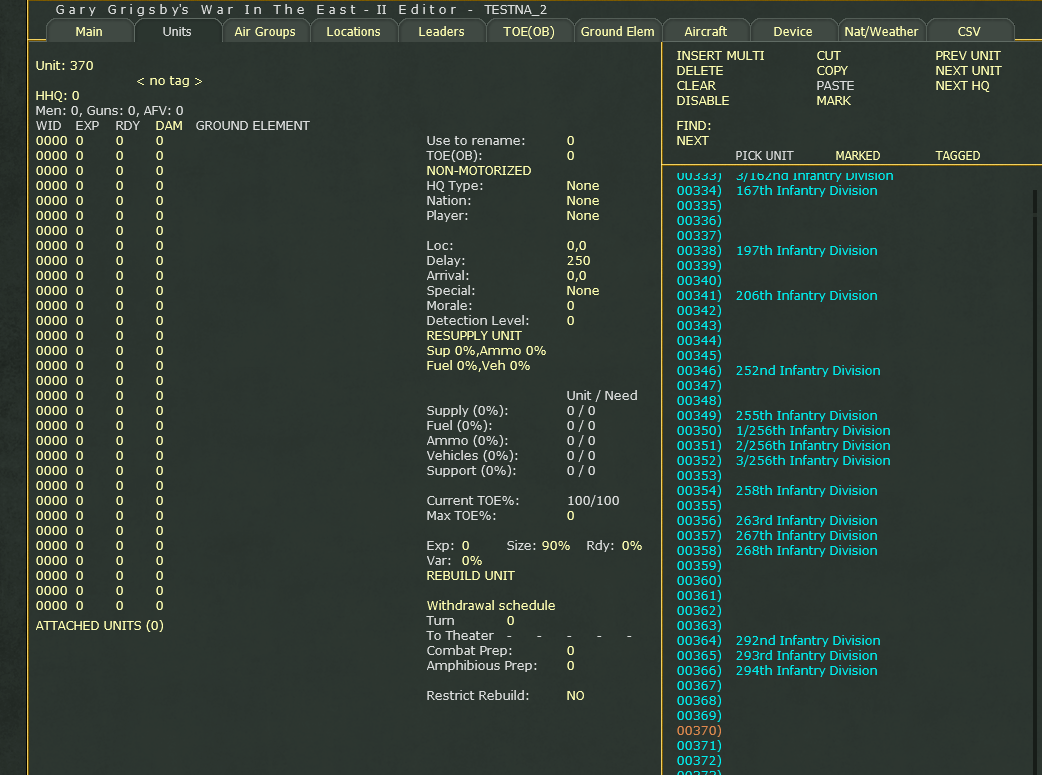Edit the Use to rename value
1042x775 pixels.
point(570,141)
